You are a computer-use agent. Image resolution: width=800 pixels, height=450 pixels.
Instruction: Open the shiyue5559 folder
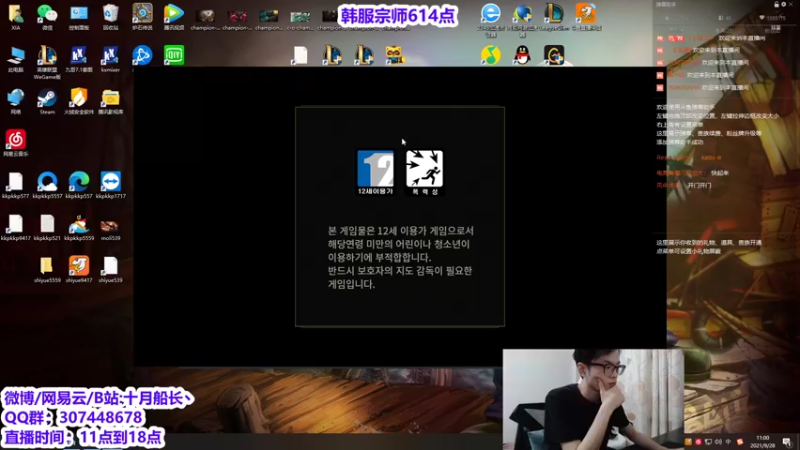47,269
